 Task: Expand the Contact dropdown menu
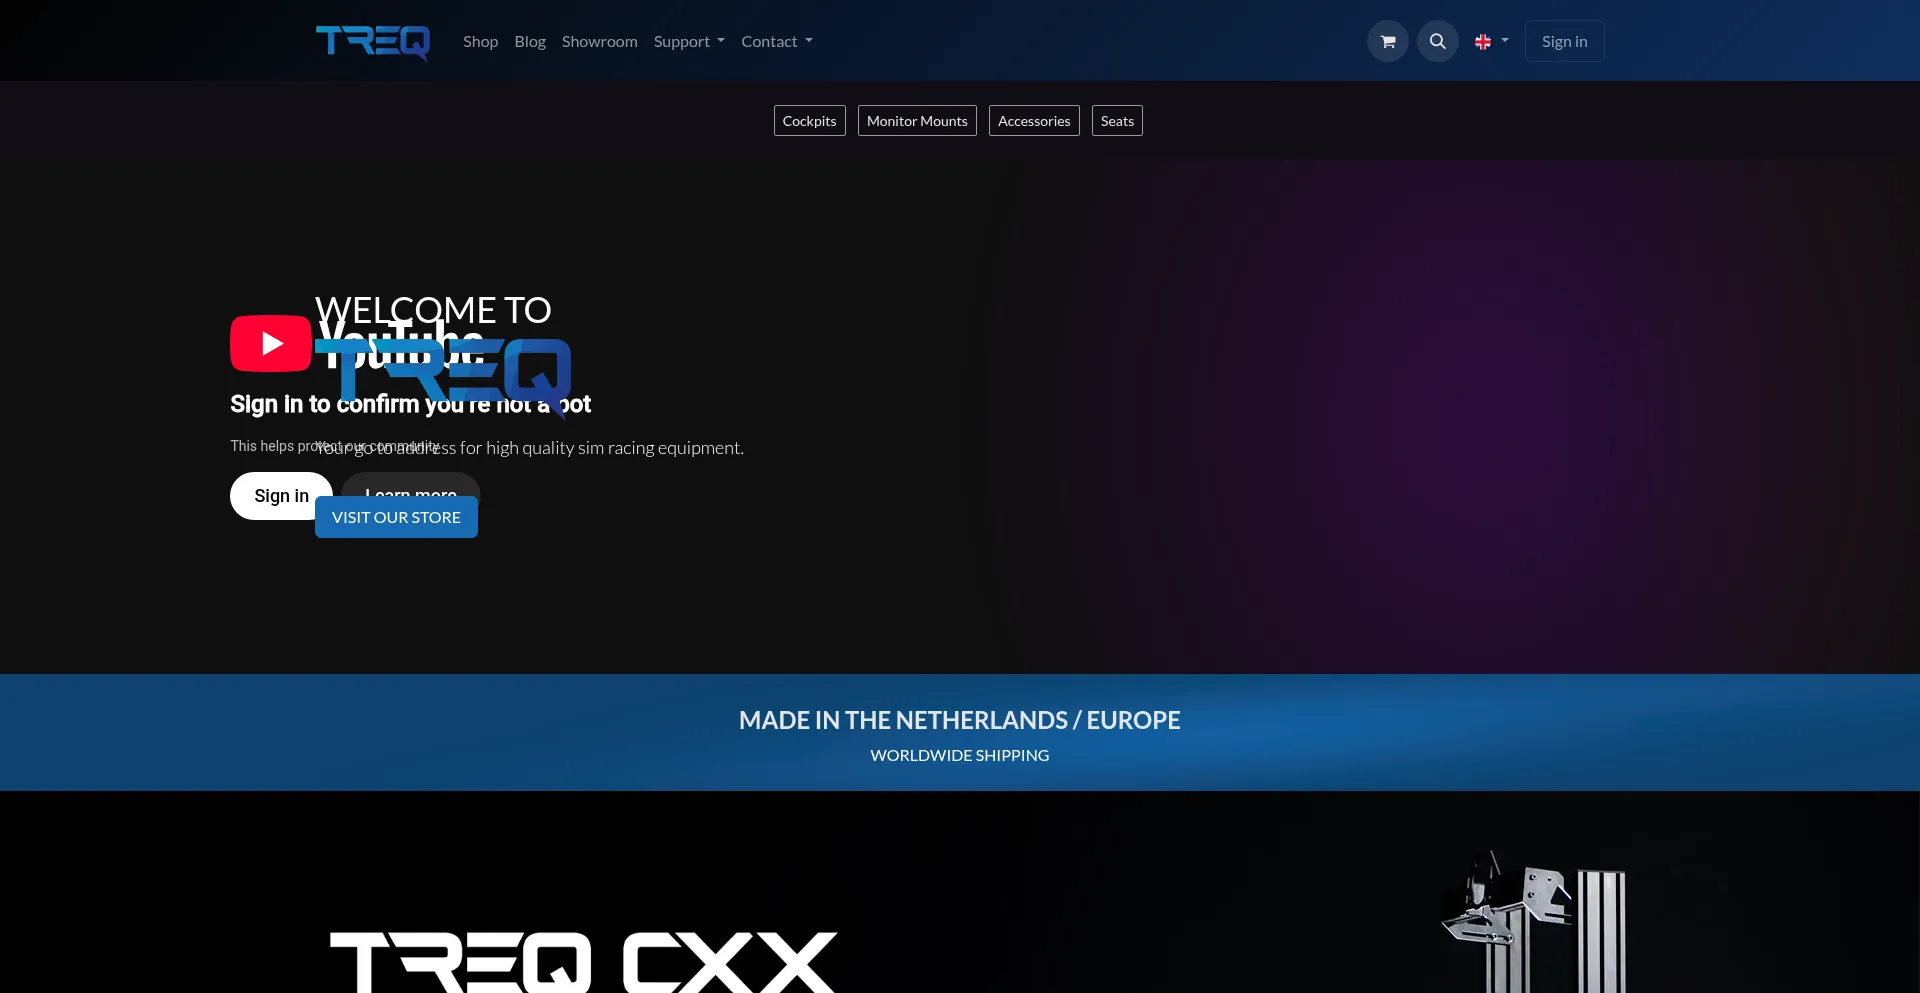click(x=777, y=41)
